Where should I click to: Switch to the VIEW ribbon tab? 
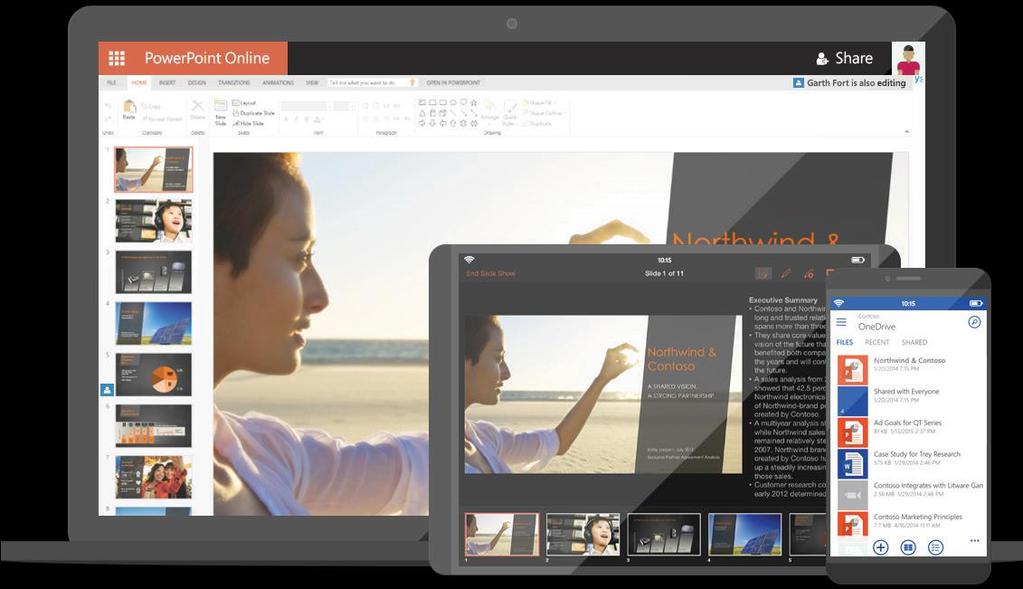312,83
